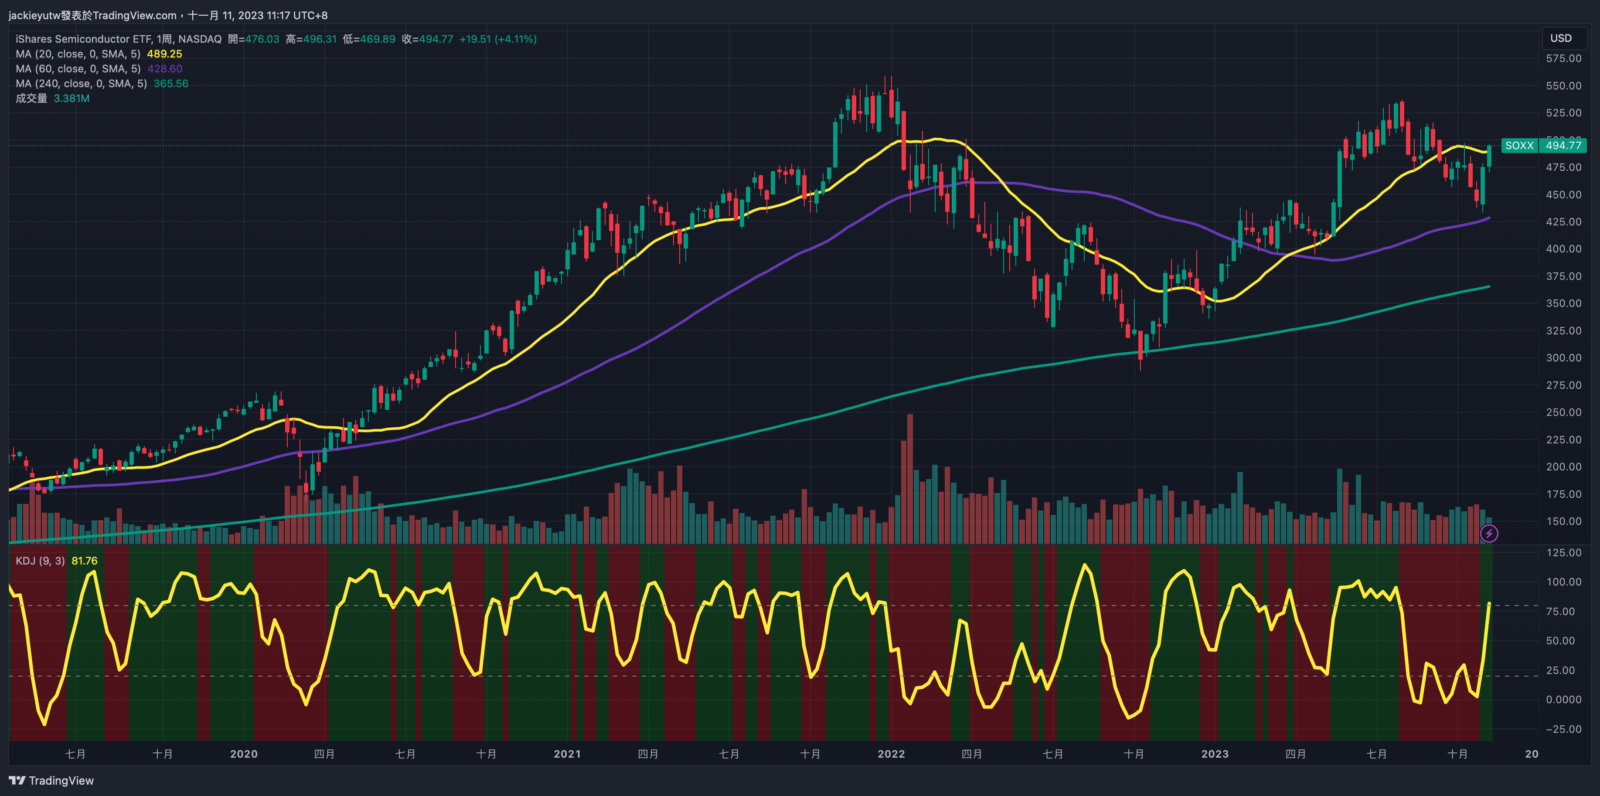Click the USD currency label
Viewport: 1600px width, 796px height.
(1560, 38)
